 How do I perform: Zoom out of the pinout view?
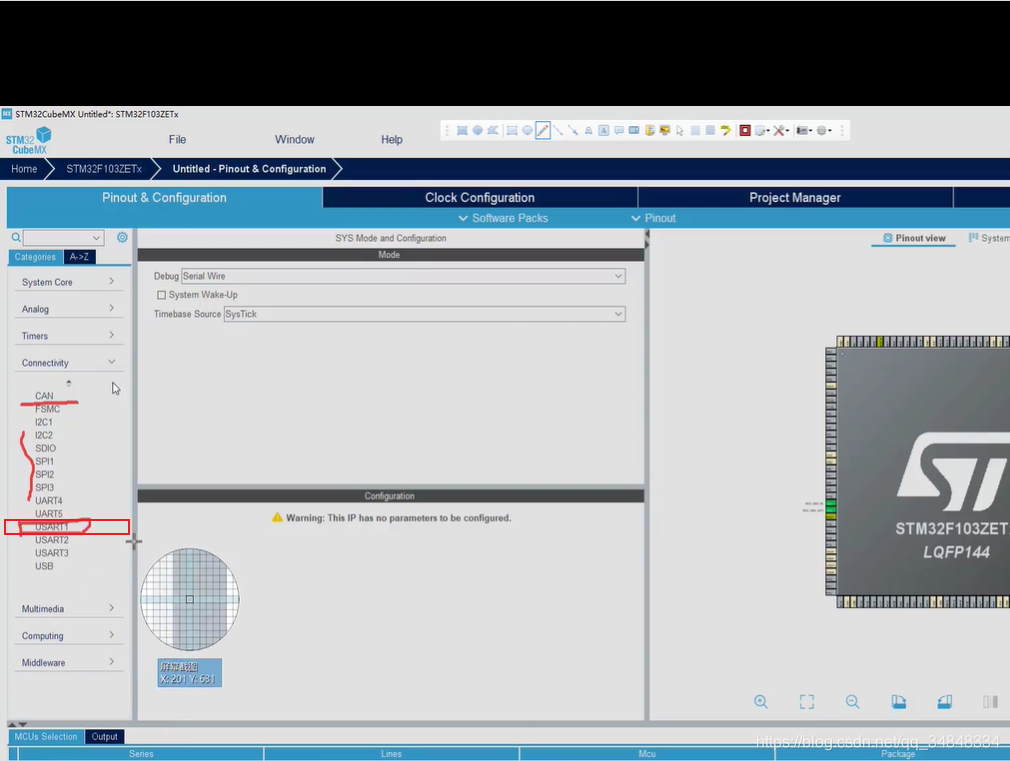coord(852,702)
